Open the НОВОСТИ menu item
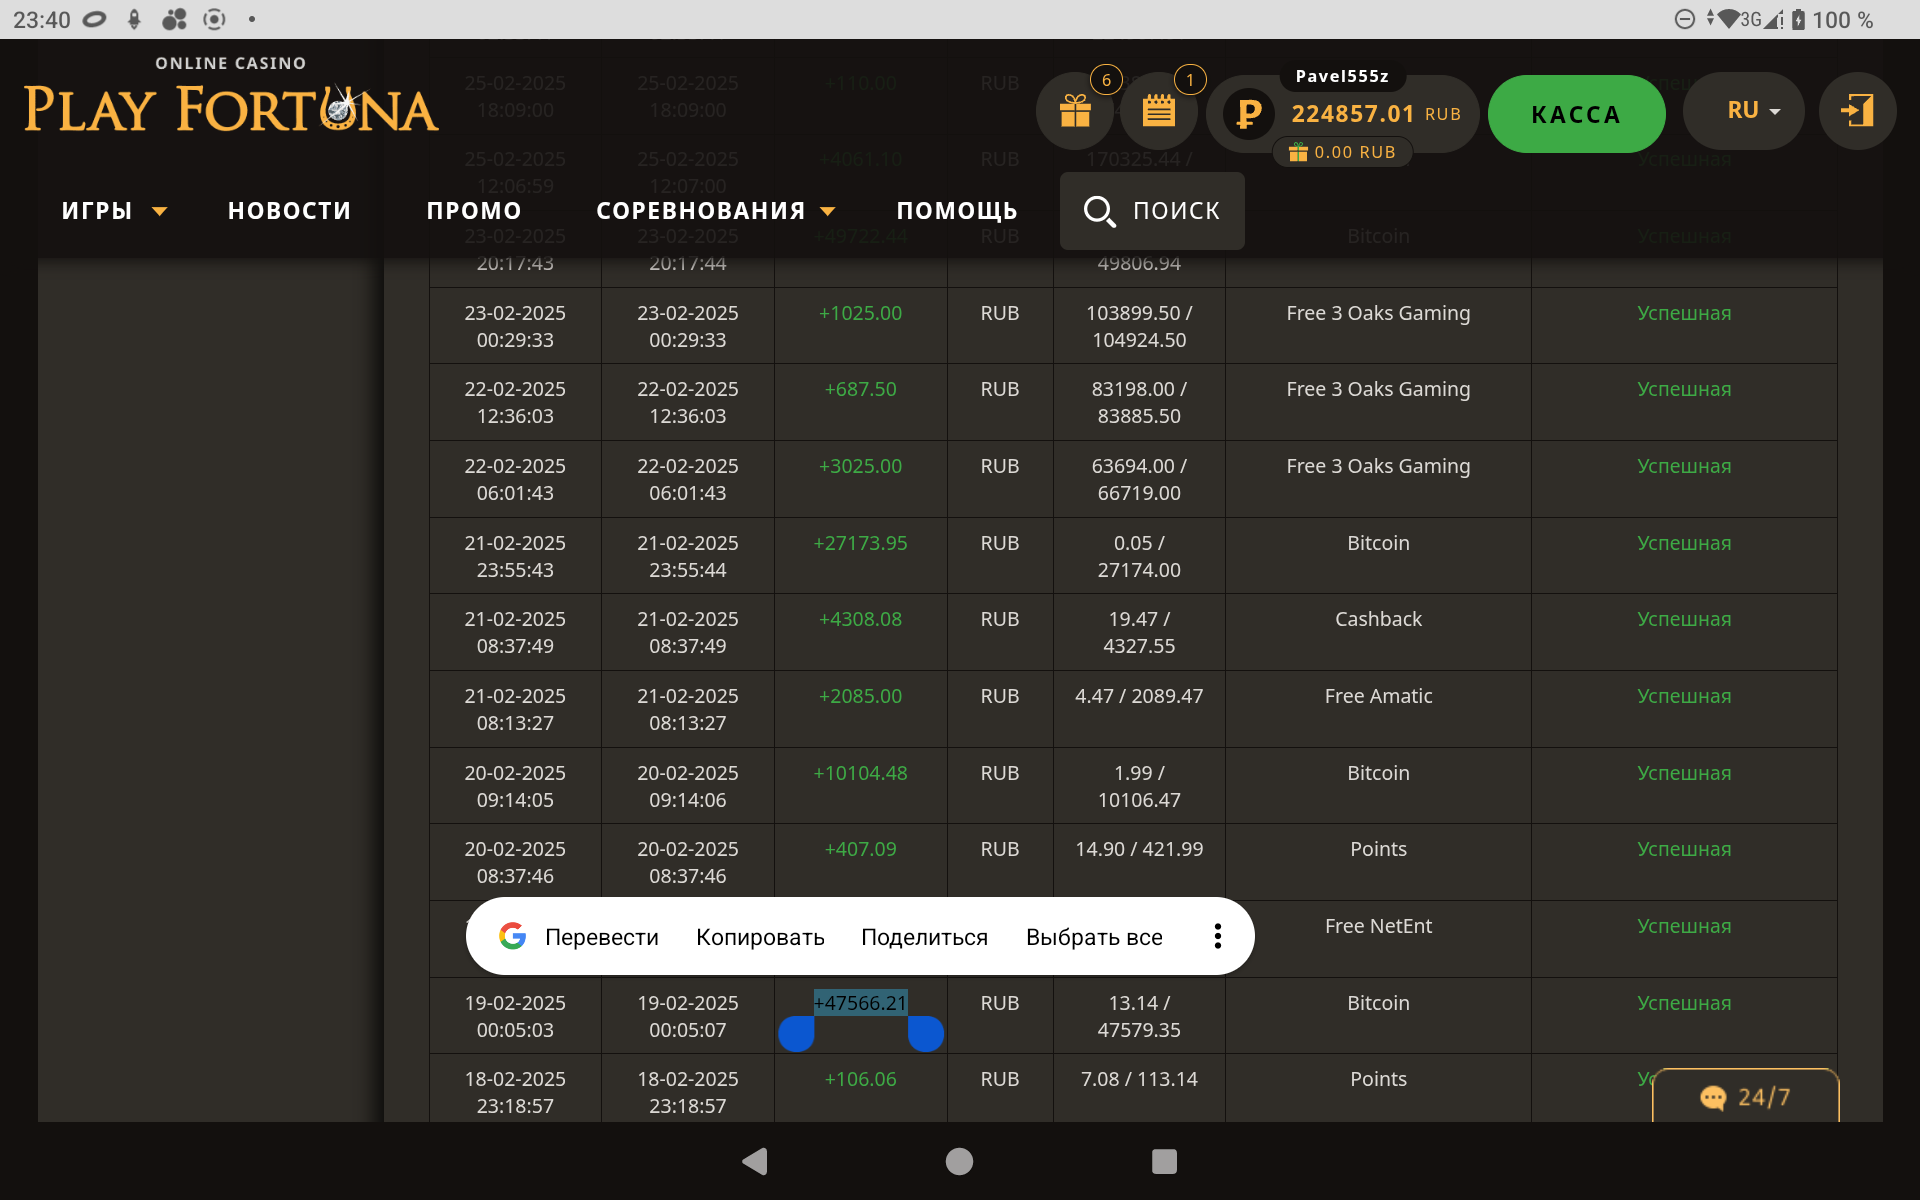This screenshot has height=1200, width=1920. pyautogui.click(x=290, y=211)
